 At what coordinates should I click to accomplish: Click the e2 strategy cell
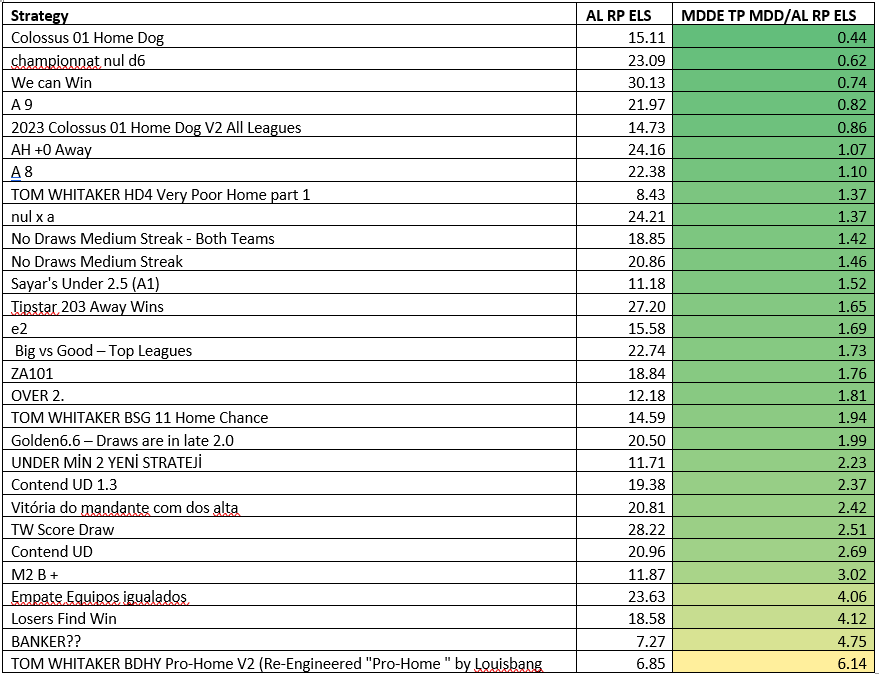(289, 328)
